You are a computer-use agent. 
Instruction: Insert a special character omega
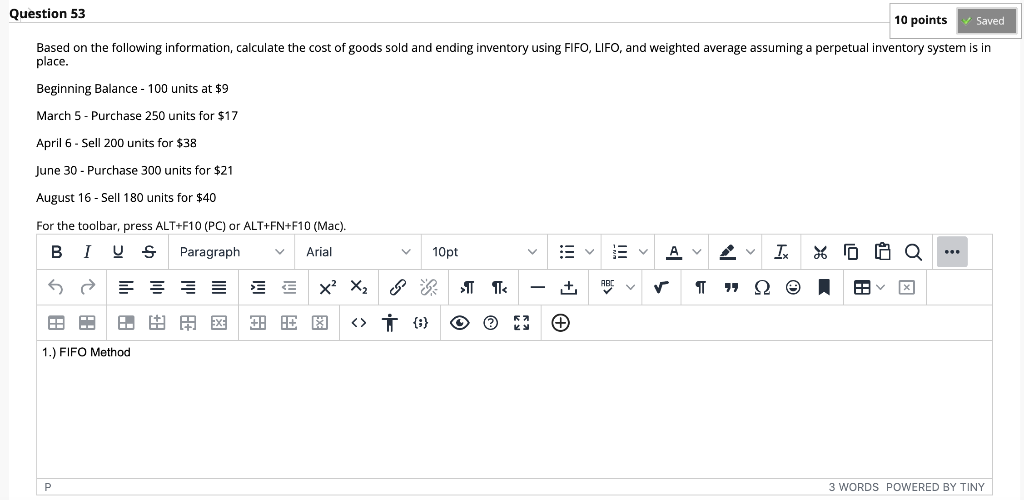tap(762, 287)
